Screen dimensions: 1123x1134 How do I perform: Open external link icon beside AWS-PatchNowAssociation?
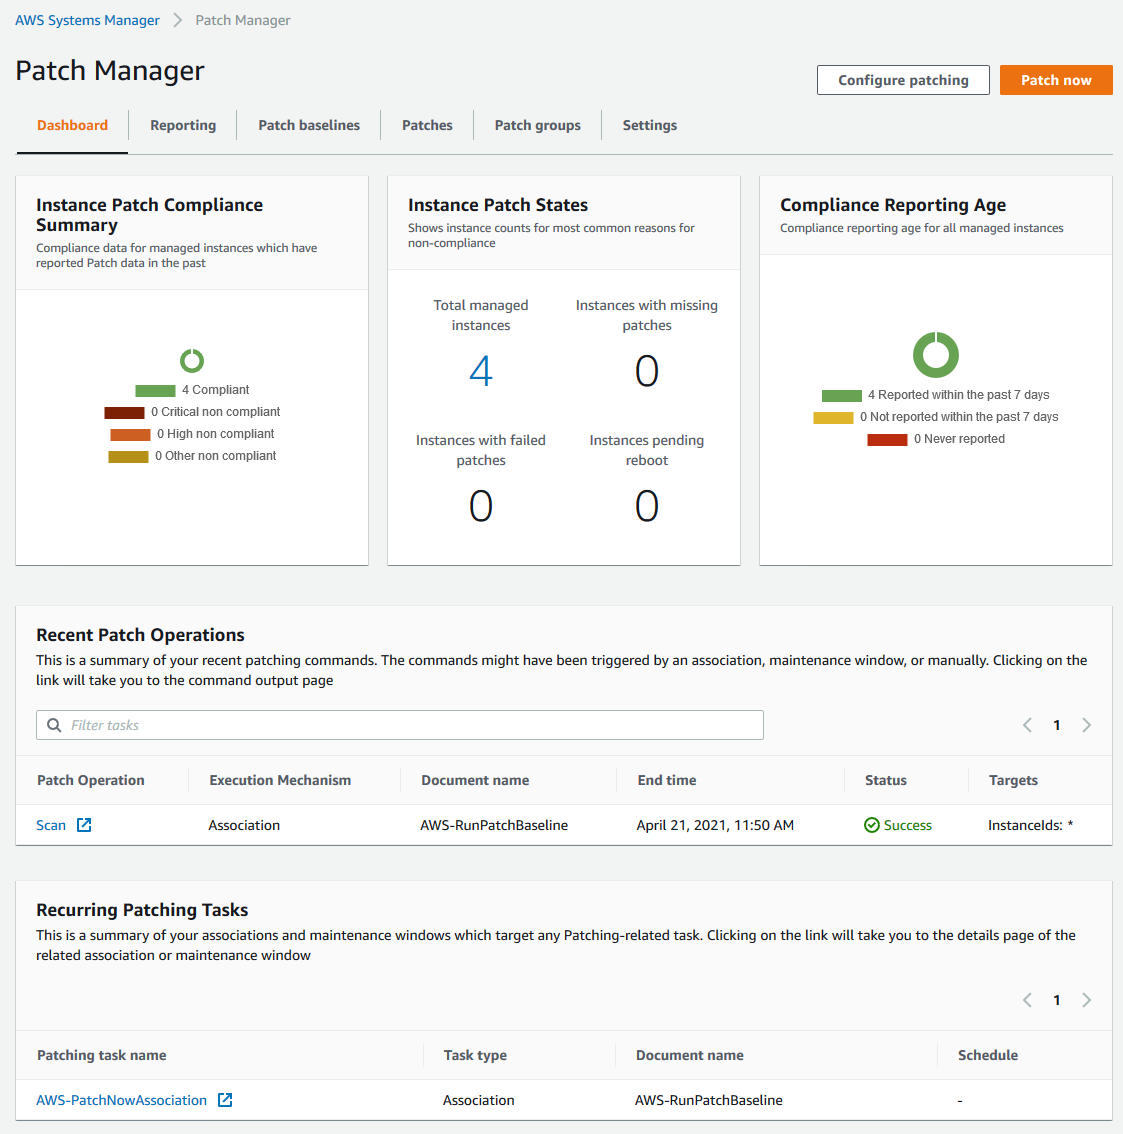pos(225,1100)
